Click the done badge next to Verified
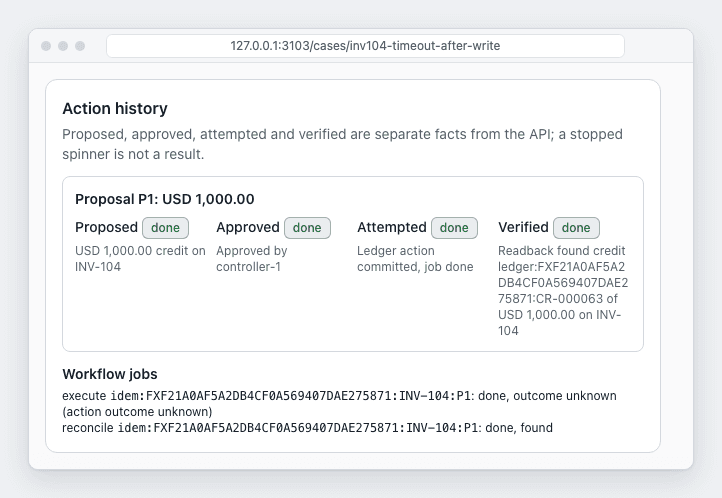This screenshot has height=498, width=722. point(576,228)
